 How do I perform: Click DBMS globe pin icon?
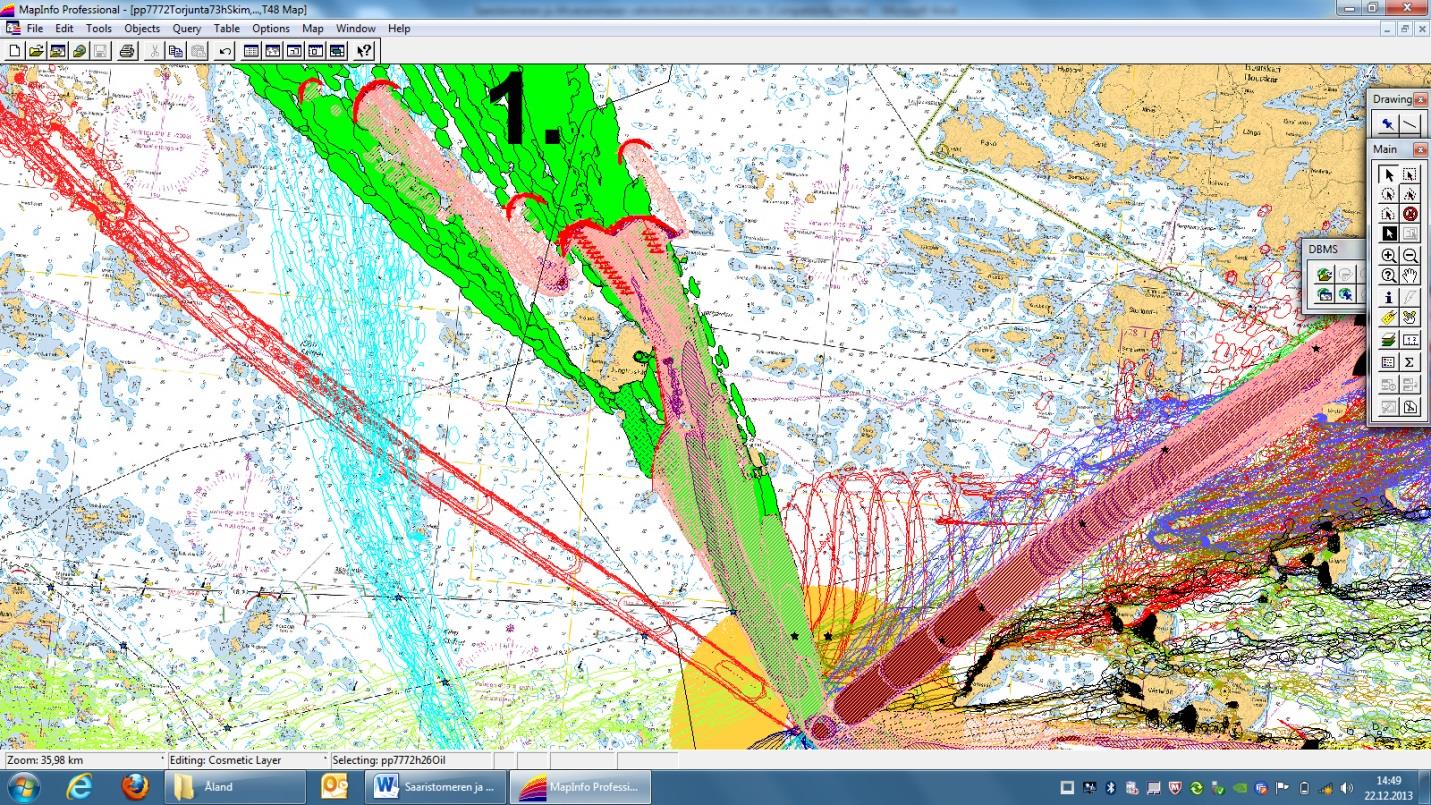coord(1346,294)
